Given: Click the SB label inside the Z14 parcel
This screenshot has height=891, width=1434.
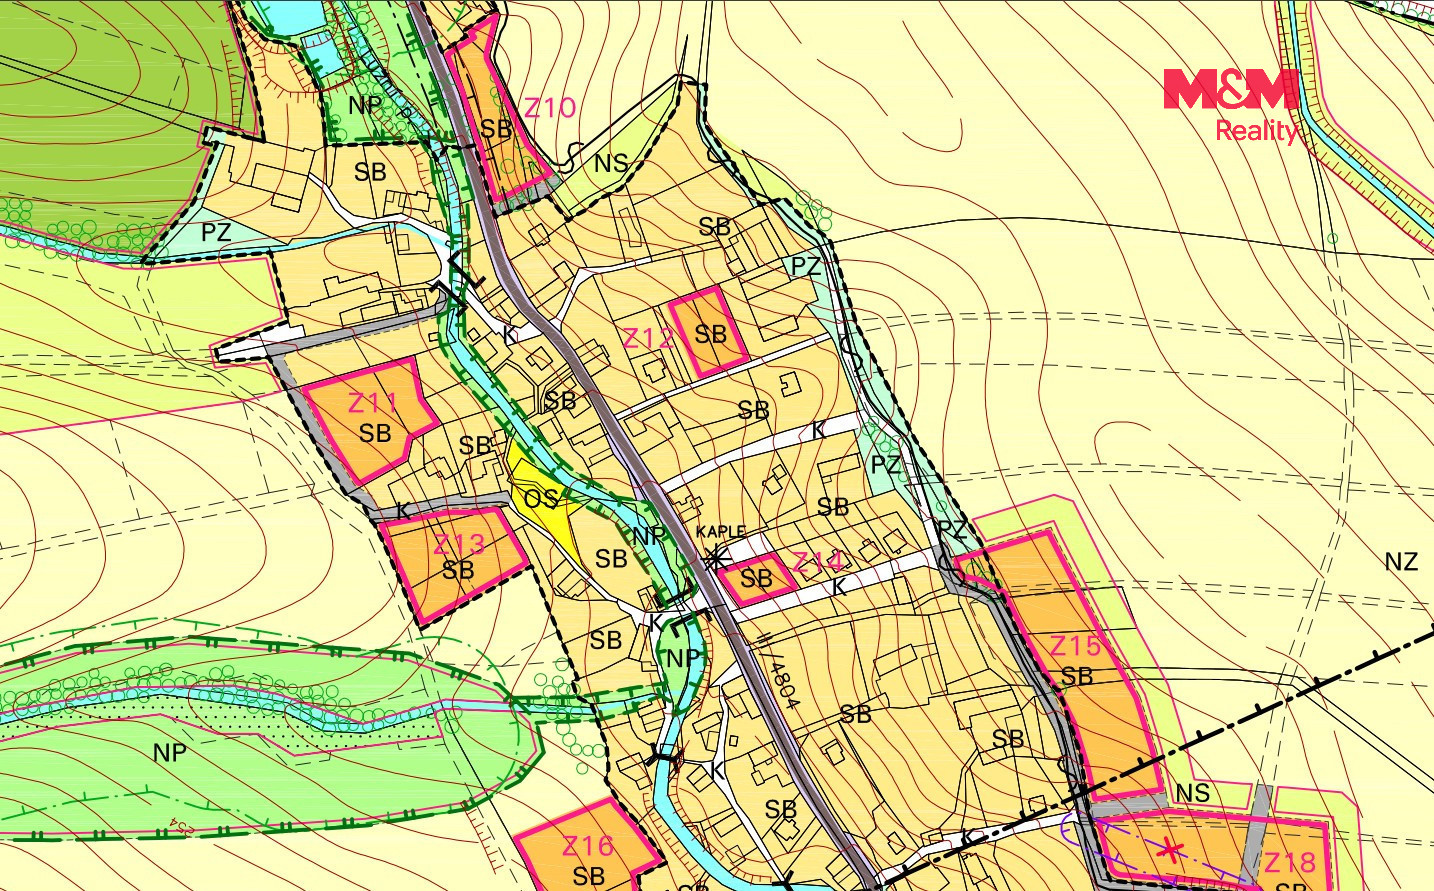Looking at the screenshot, I should [756, 578].
